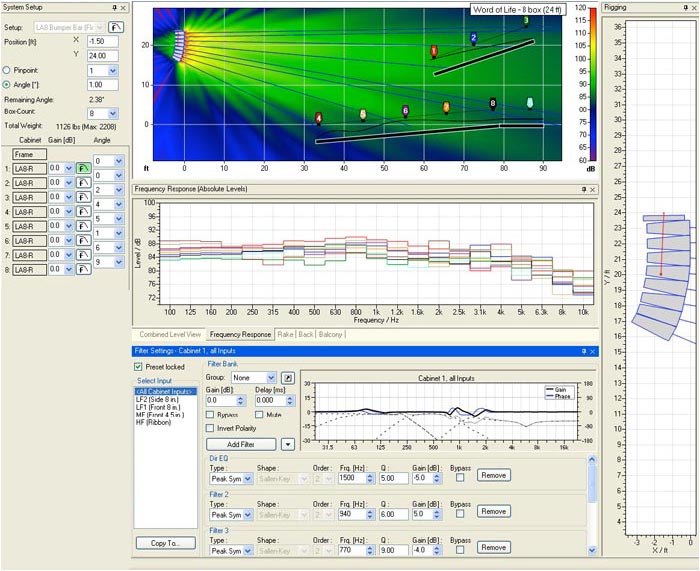Open the filter settings for cabinet 4
This screenshot has width=700, height=571.
pos(83,212)
